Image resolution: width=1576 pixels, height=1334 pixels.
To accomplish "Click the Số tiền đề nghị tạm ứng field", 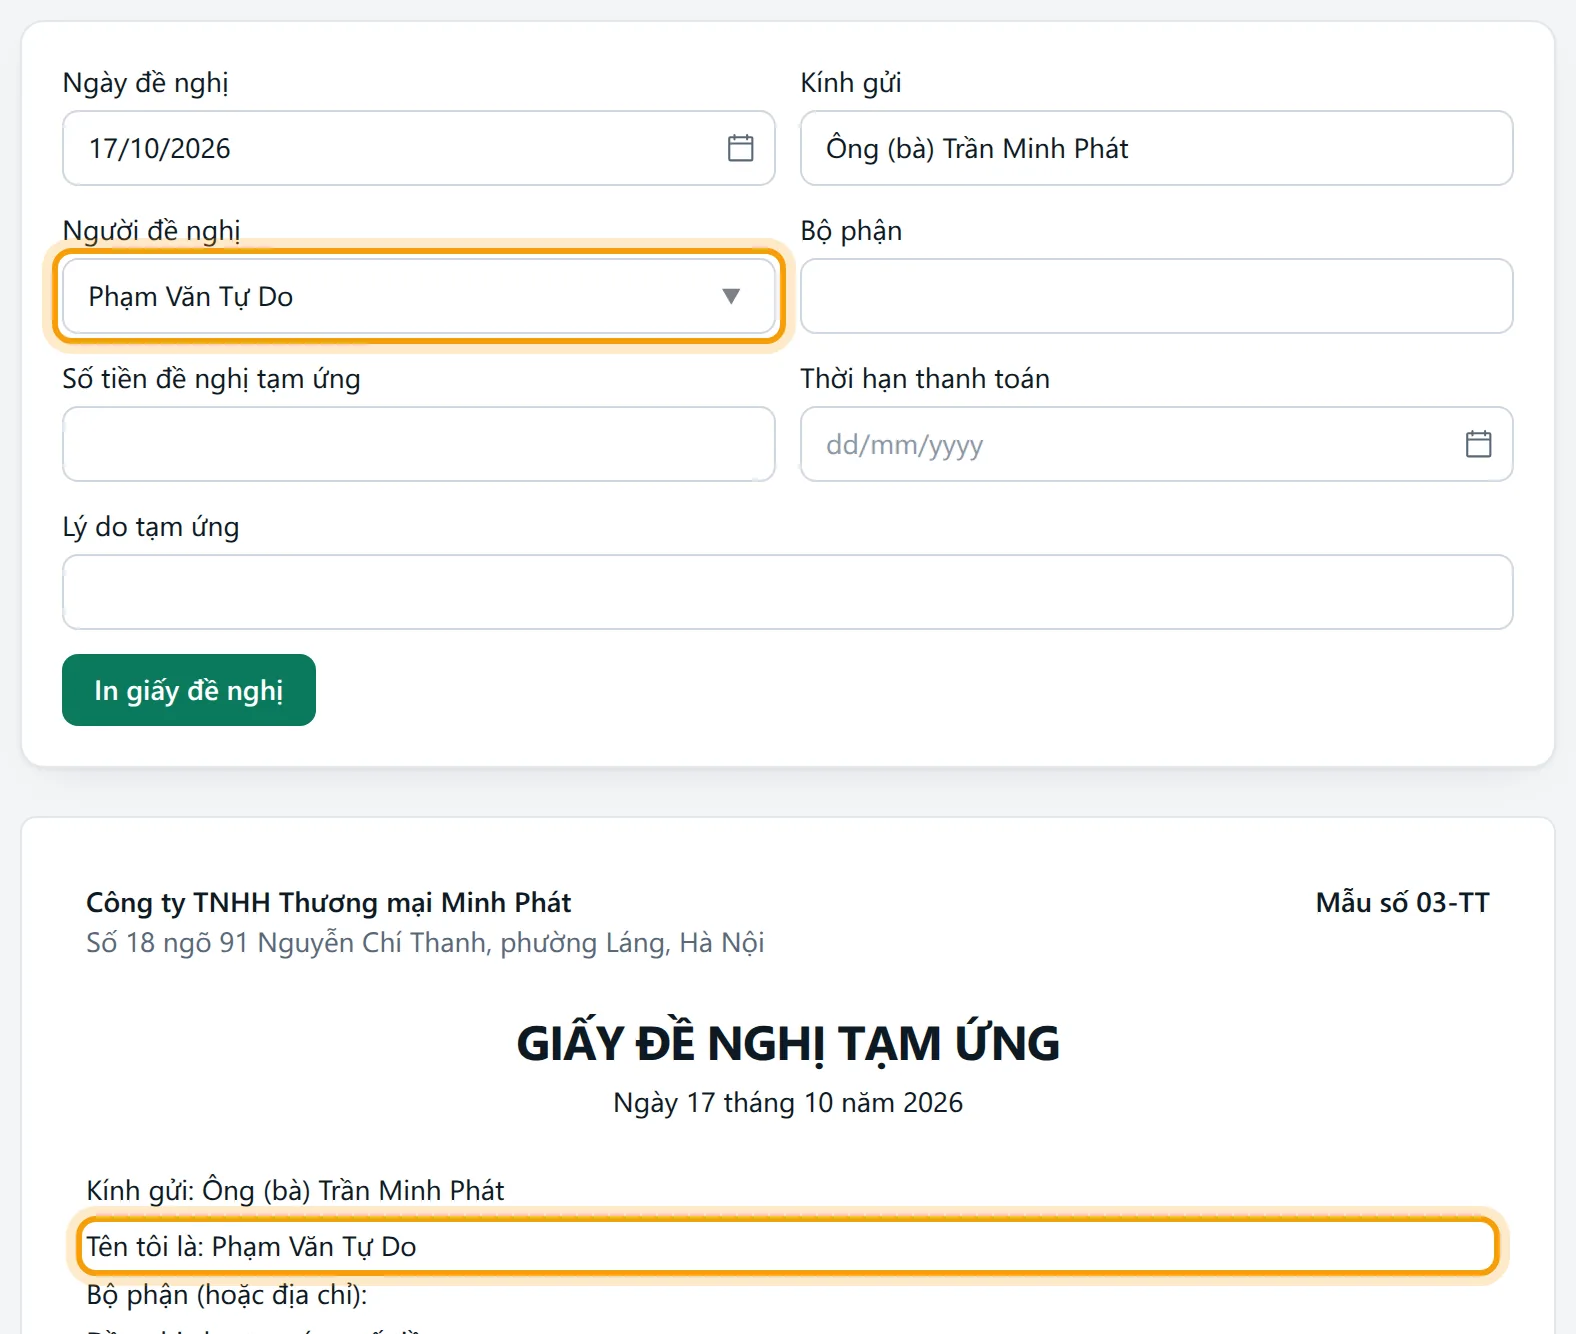I will 418,444.
